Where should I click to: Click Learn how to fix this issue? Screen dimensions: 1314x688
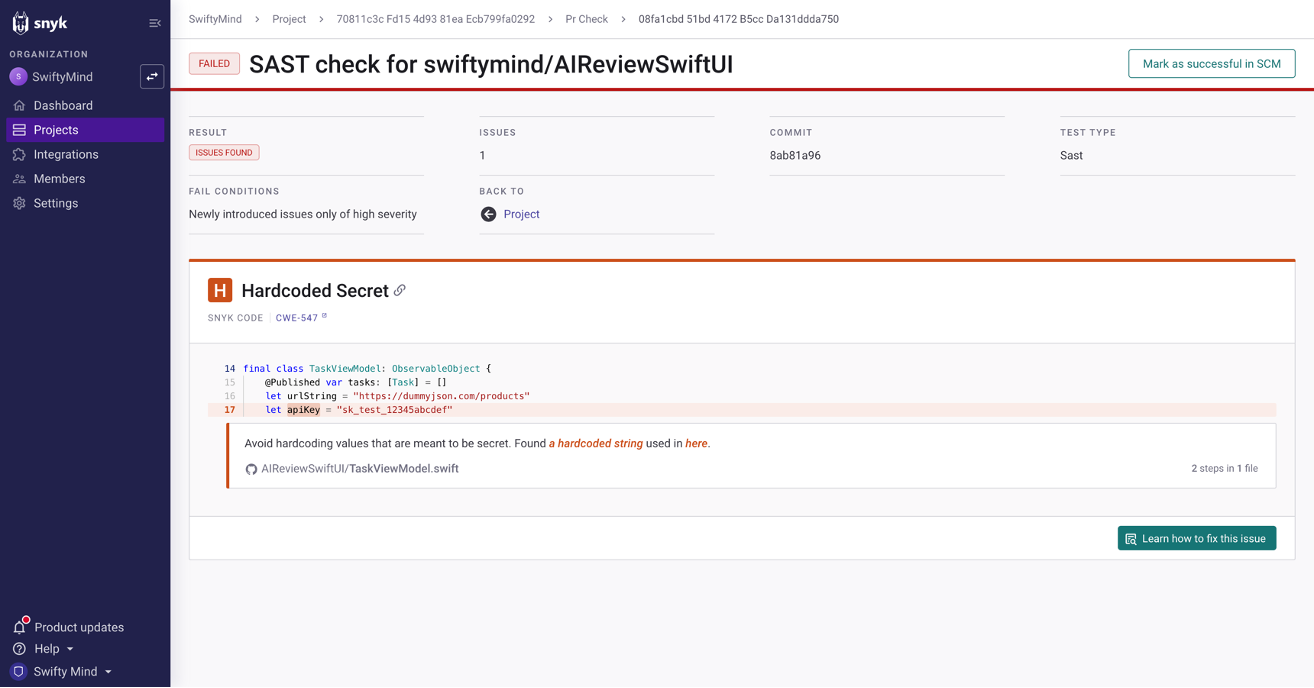1196,539
